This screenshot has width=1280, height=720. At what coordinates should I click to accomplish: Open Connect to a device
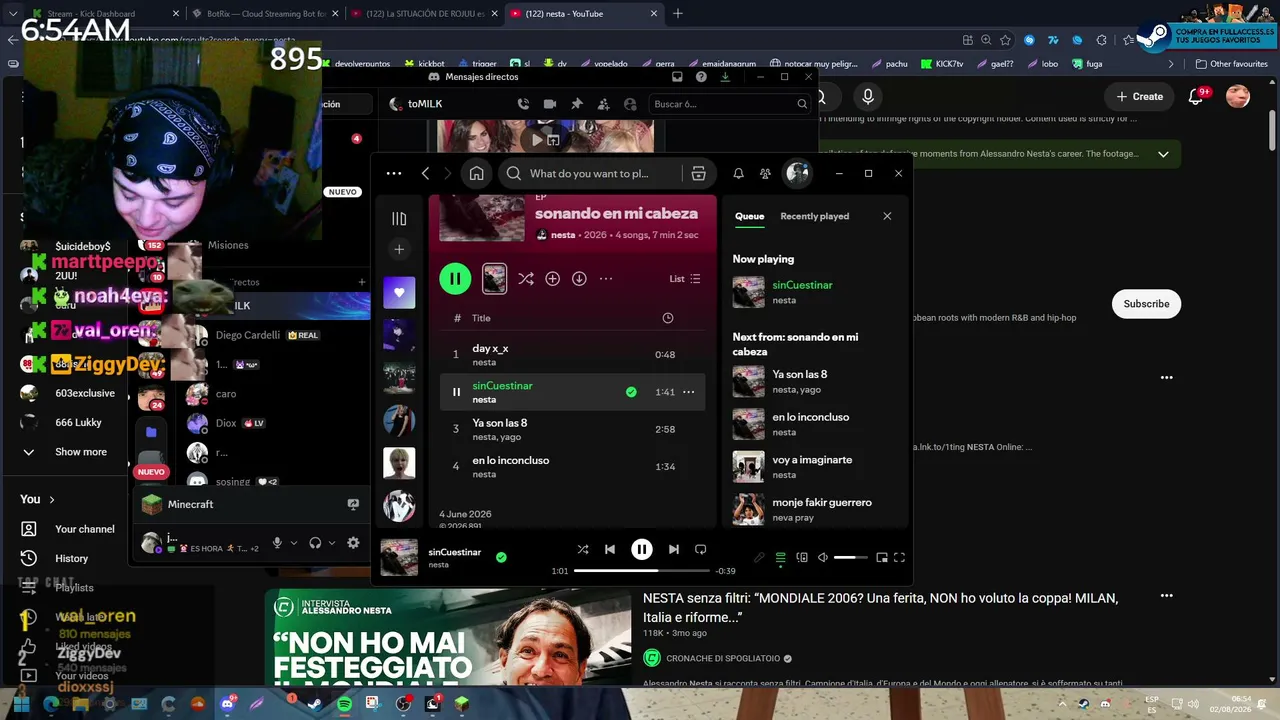click(802, 557)
